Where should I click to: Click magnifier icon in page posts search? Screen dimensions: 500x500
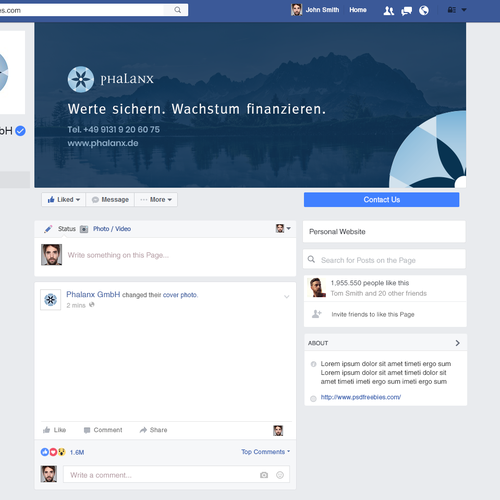311,259
